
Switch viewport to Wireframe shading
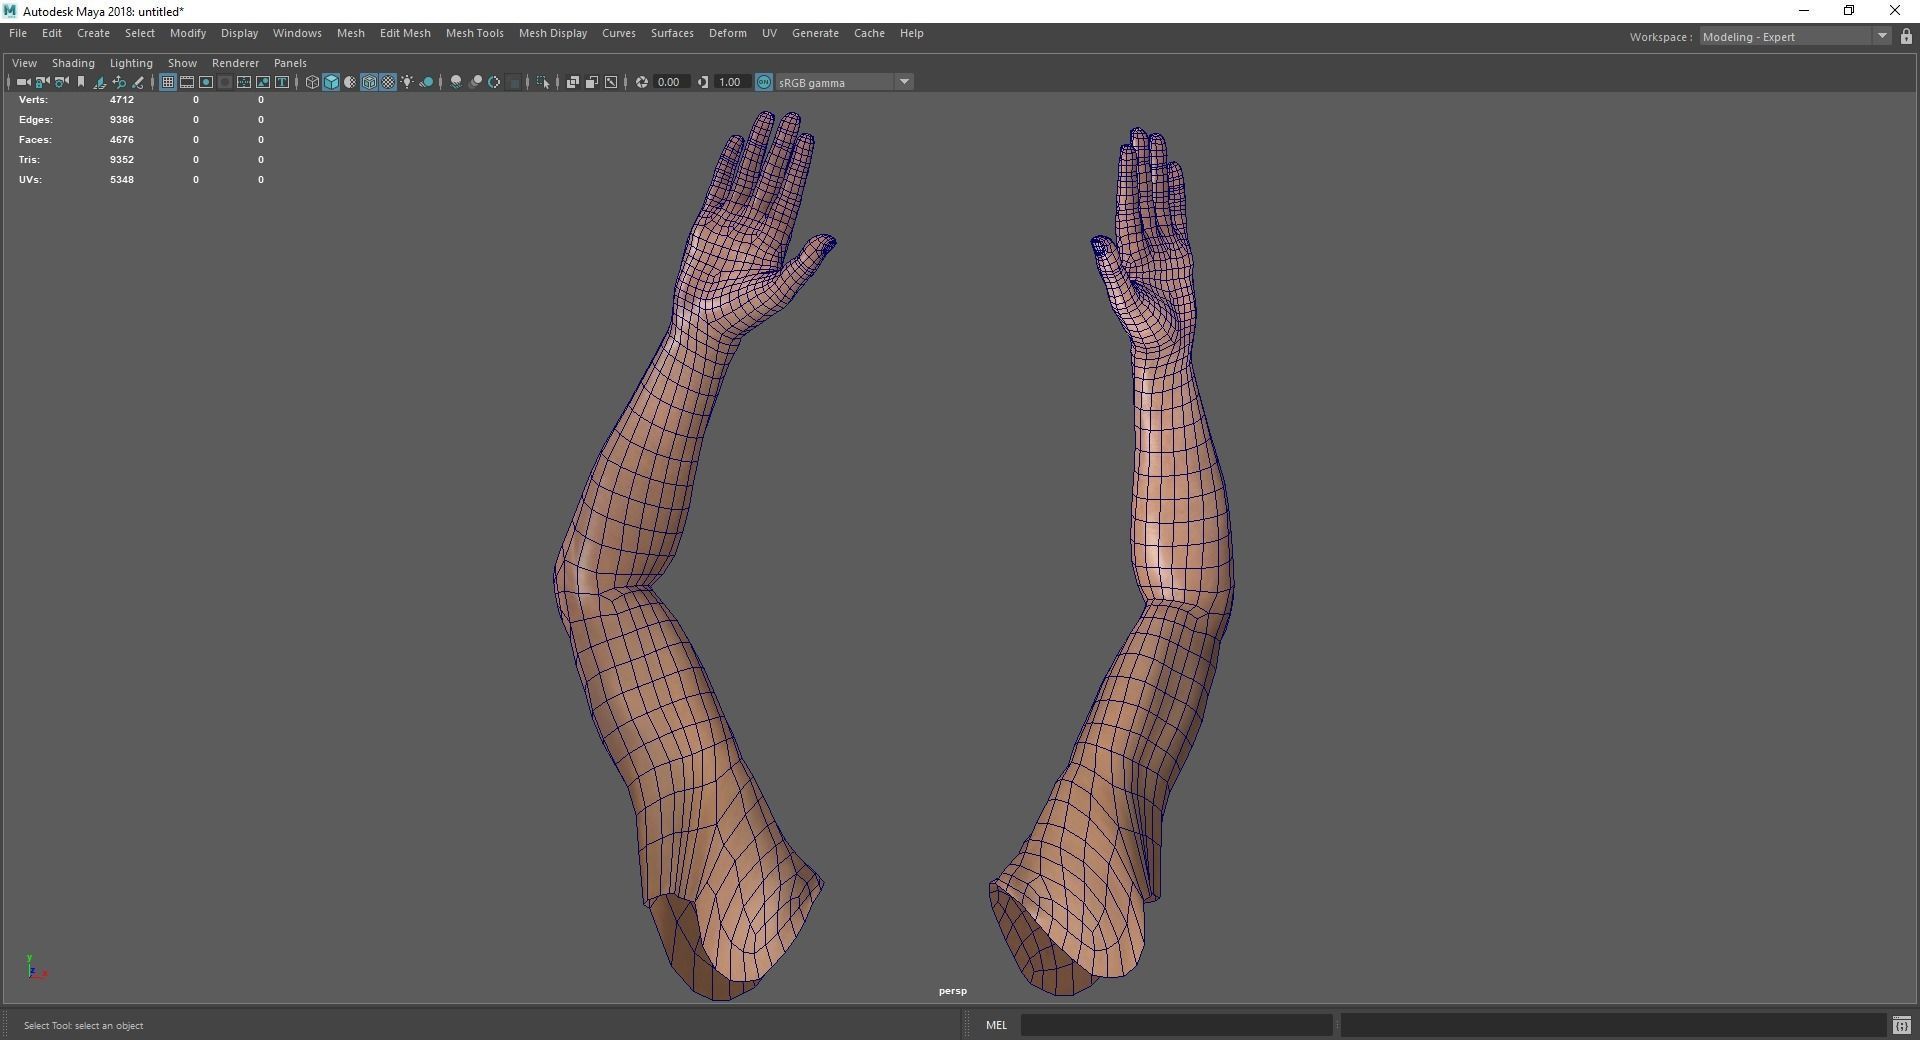(312, 82)
